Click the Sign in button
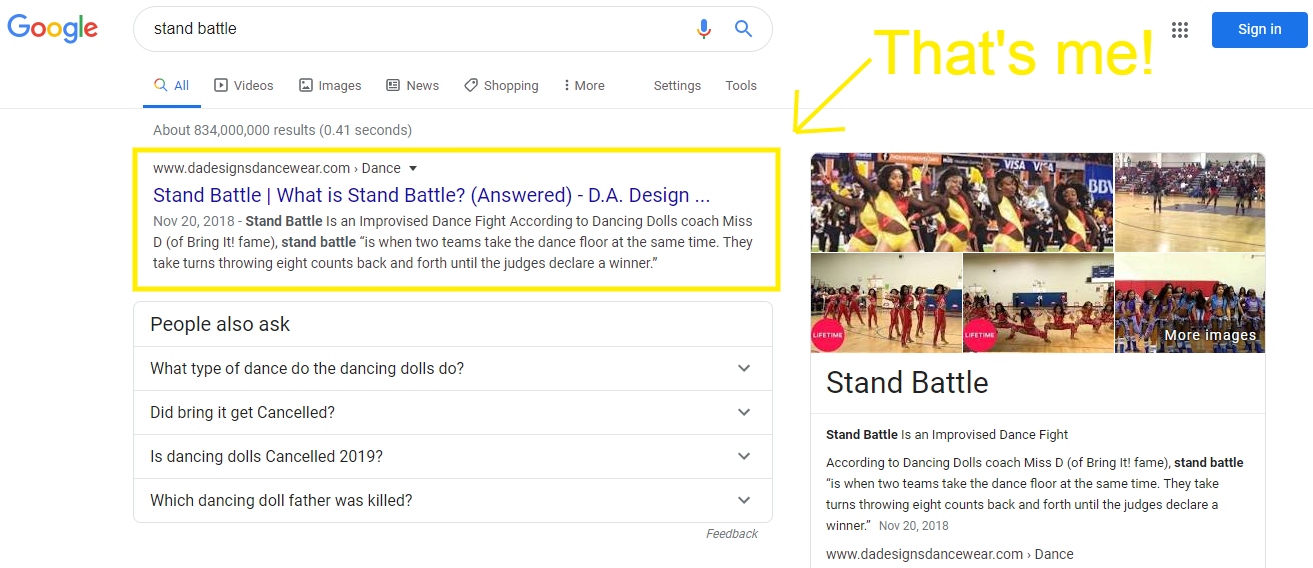Image resolution: width=1313 pixels, height=568 pixels. point(1259,30)
